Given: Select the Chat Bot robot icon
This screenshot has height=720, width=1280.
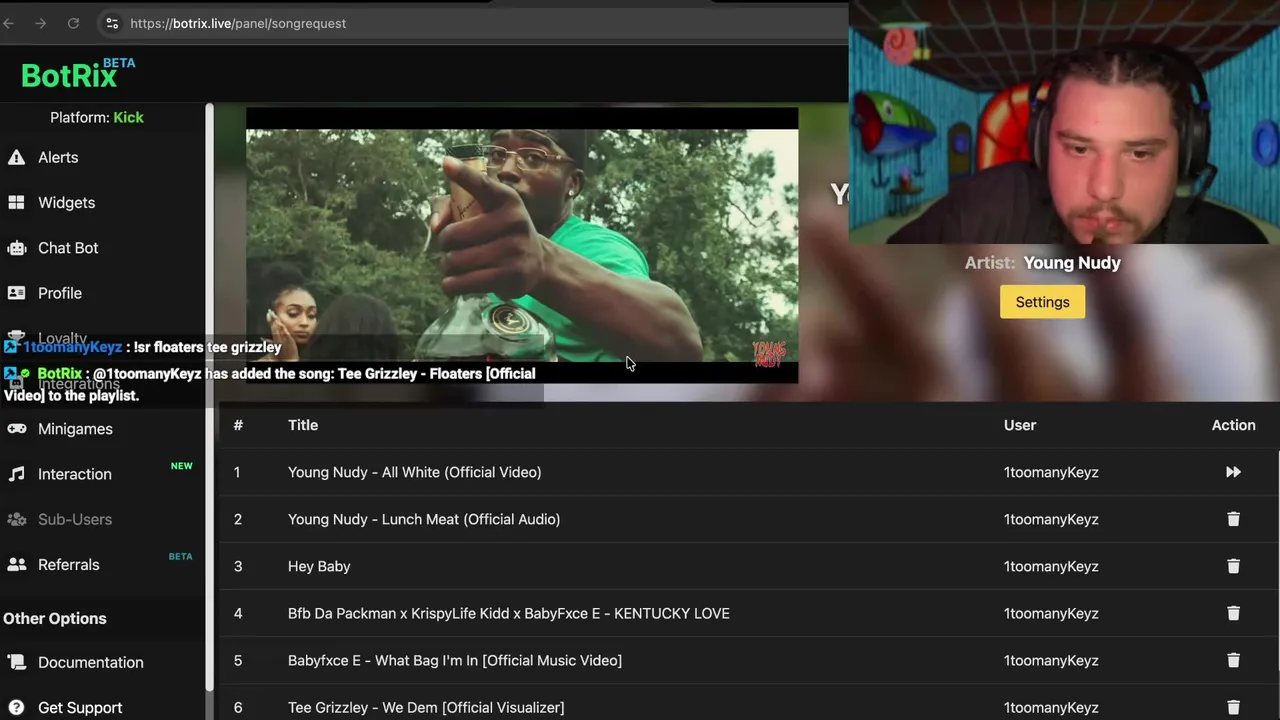Looking at the screenshot, I should (16, 248).
